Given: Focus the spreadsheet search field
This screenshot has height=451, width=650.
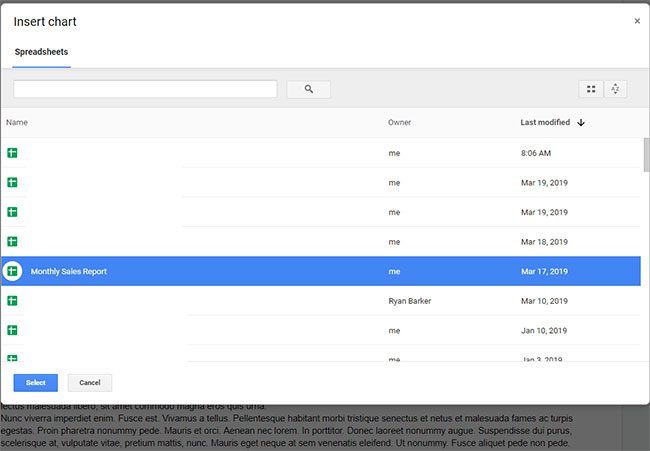Looking at the screenshot, I should coord(145,89).
